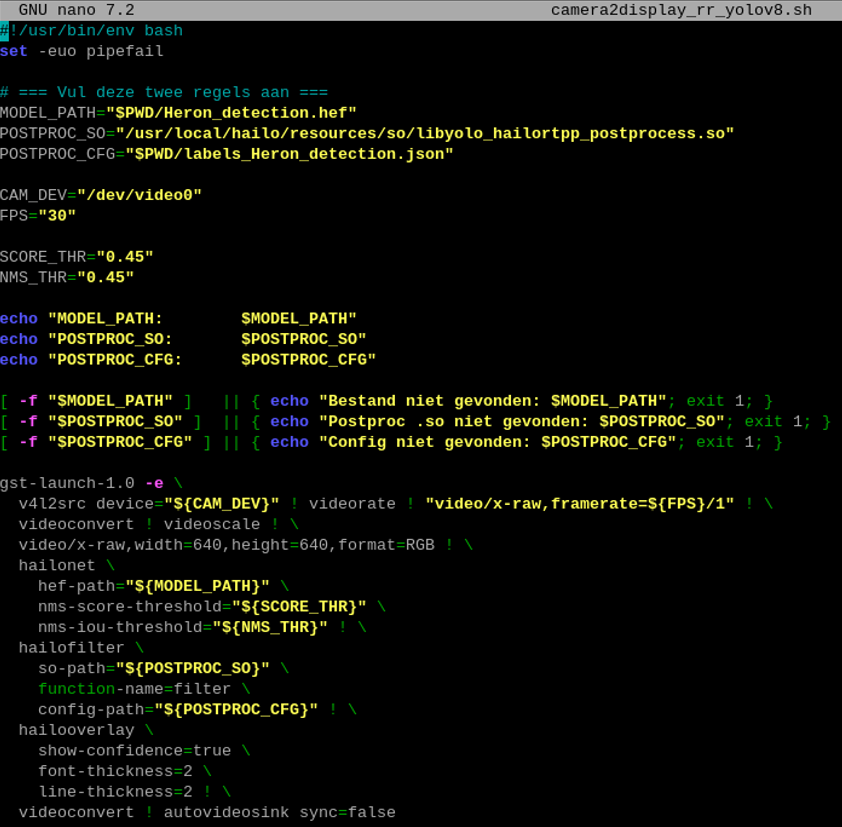Click the NMS_THR "0.45" value
This screenshot has height=827, width=842.
click(x=110, y=277)
